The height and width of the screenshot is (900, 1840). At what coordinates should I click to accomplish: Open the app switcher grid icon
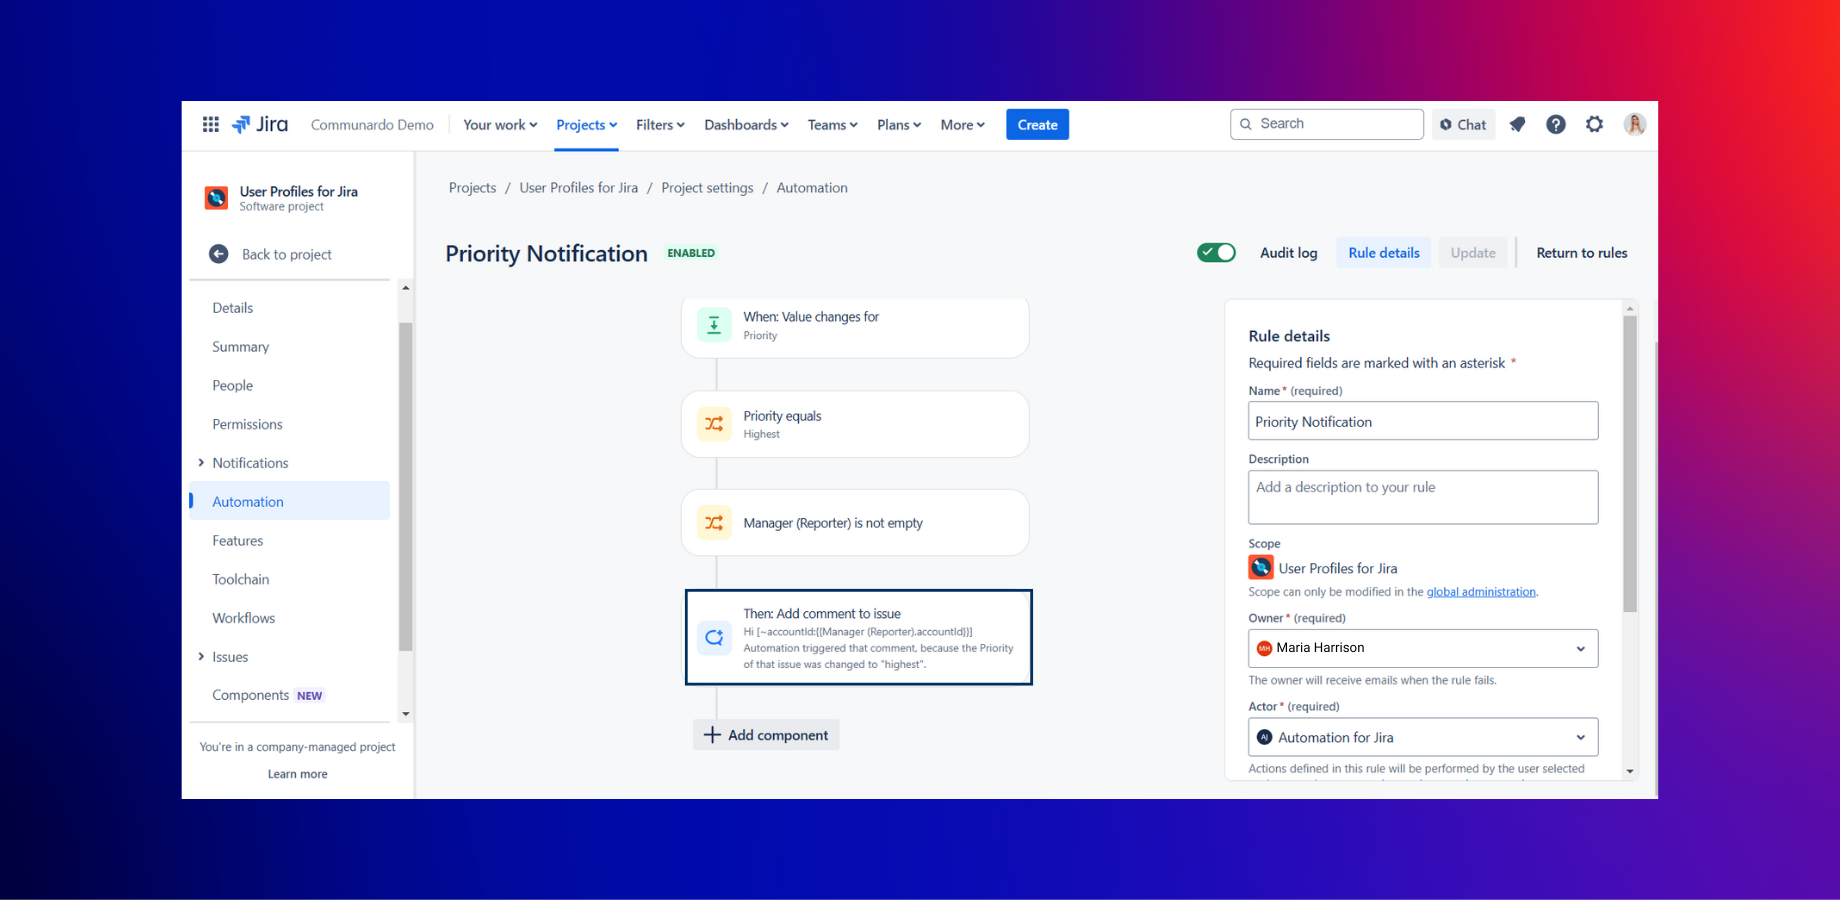[211, 124]
